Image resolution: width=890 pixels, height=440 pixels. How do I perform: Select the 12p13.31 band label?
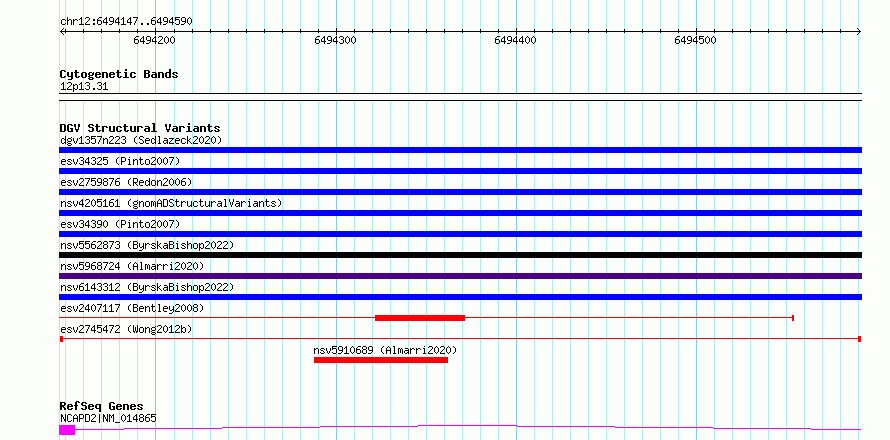click(x=83, y=87)
